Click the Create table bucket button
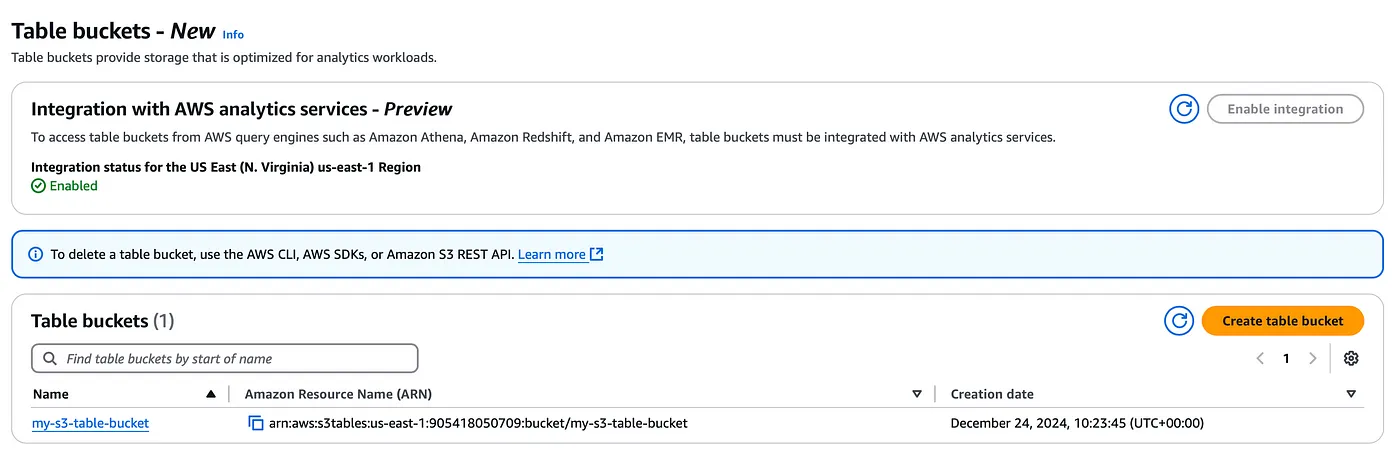This screenshot has height=453, width=1400. tap(1283, 321)
